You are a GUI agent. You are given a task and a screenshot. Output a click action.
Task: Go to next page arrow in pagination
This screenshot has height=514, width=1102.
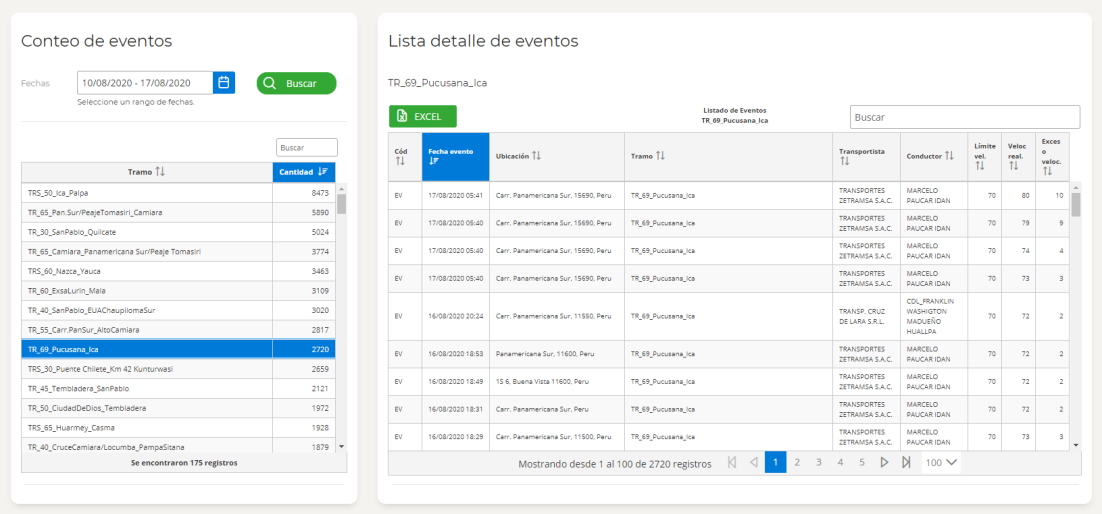pos(884,463)
